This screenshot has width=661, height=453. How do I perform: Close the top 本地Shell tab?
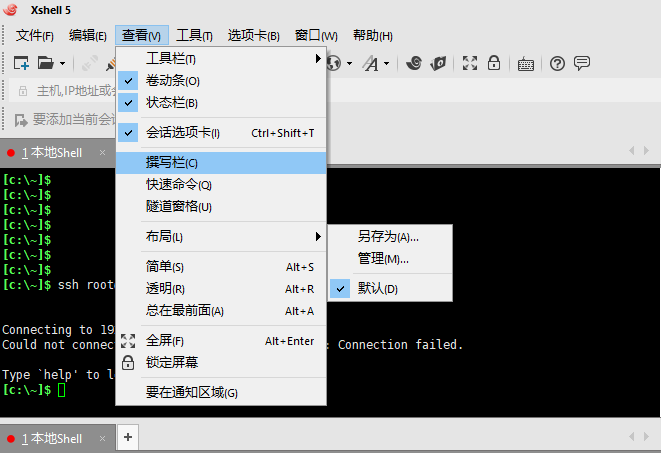102,153
